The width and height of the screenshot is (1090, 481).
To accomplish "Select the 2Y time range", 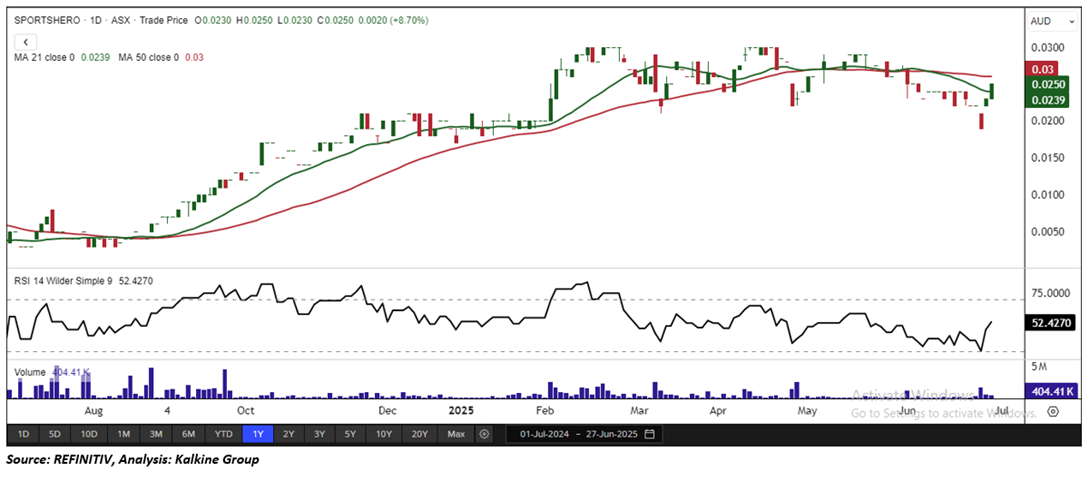I will point(288,434).
